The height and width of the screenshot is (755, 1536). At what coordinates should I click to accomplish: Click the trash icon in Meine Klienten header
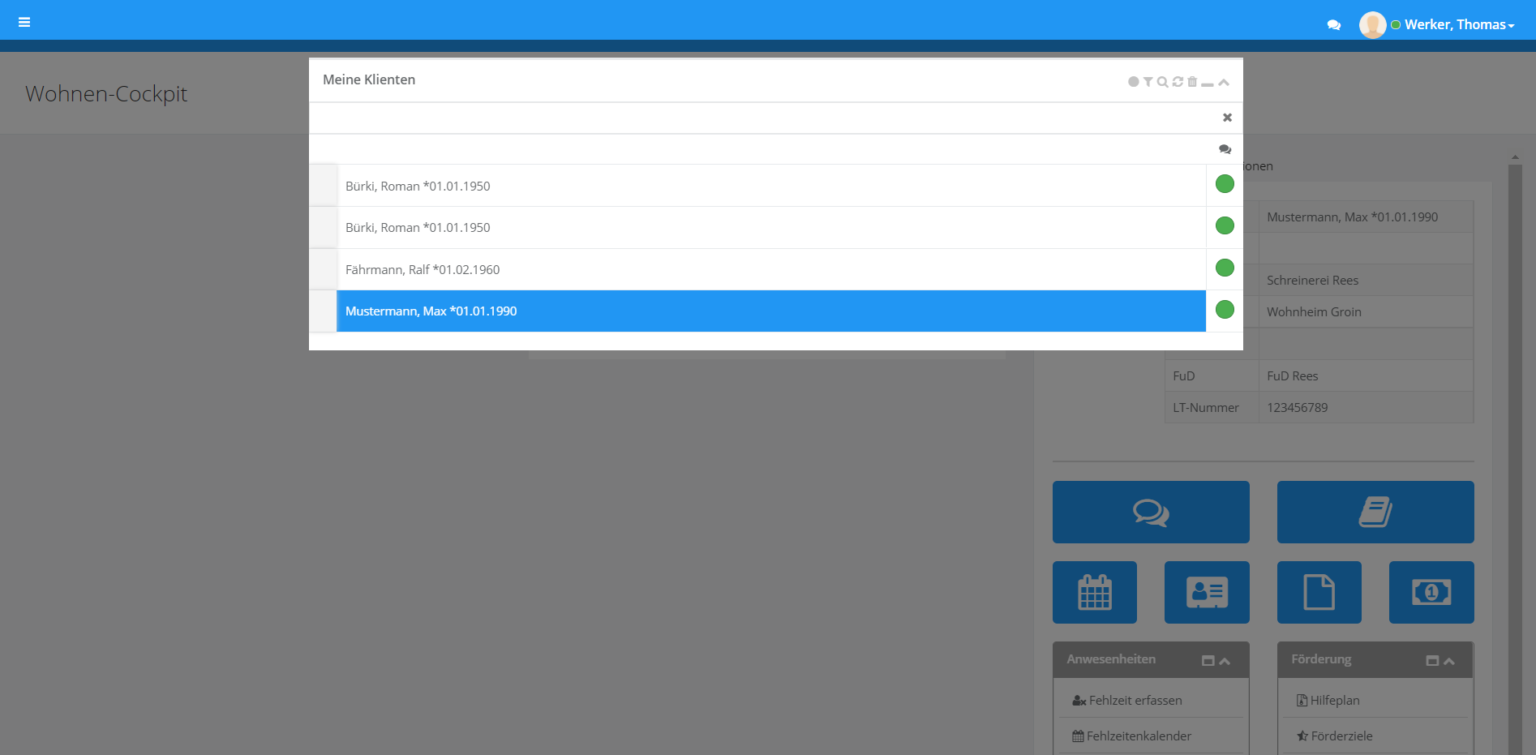(x=1192, y=82)
